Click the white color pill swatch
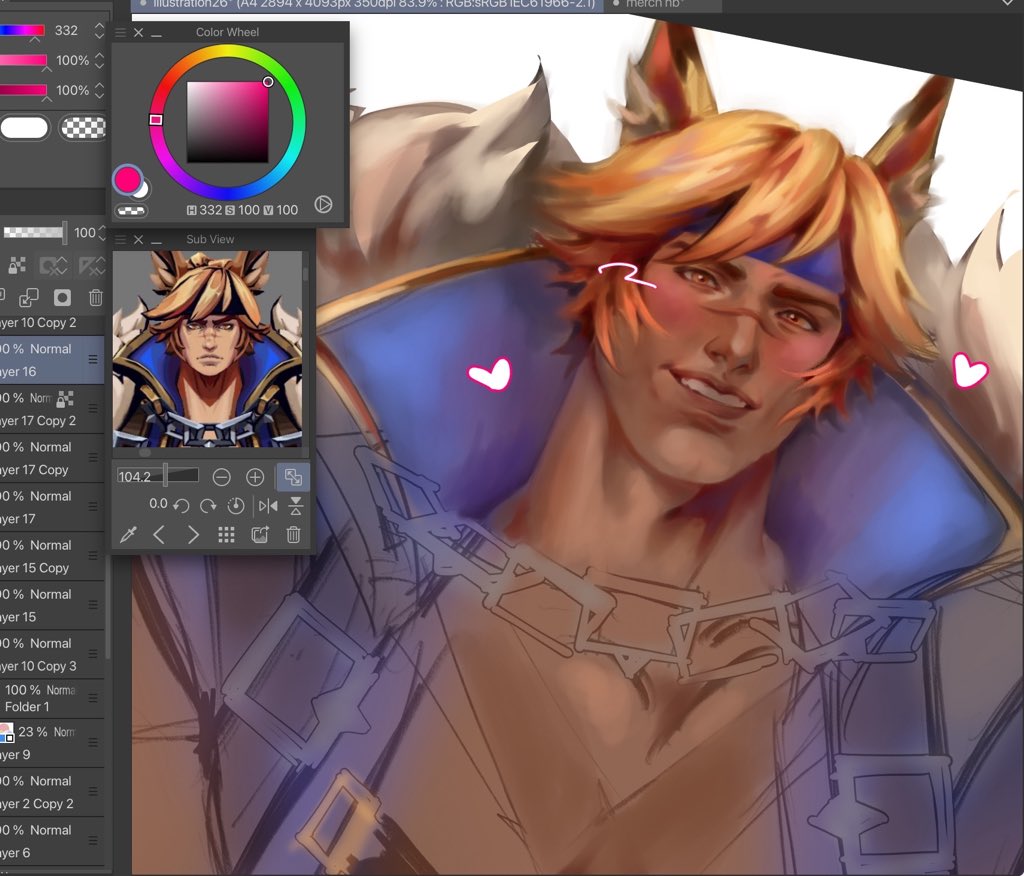The height and width of the screenshot is (876, 1024). coord(25,128)
